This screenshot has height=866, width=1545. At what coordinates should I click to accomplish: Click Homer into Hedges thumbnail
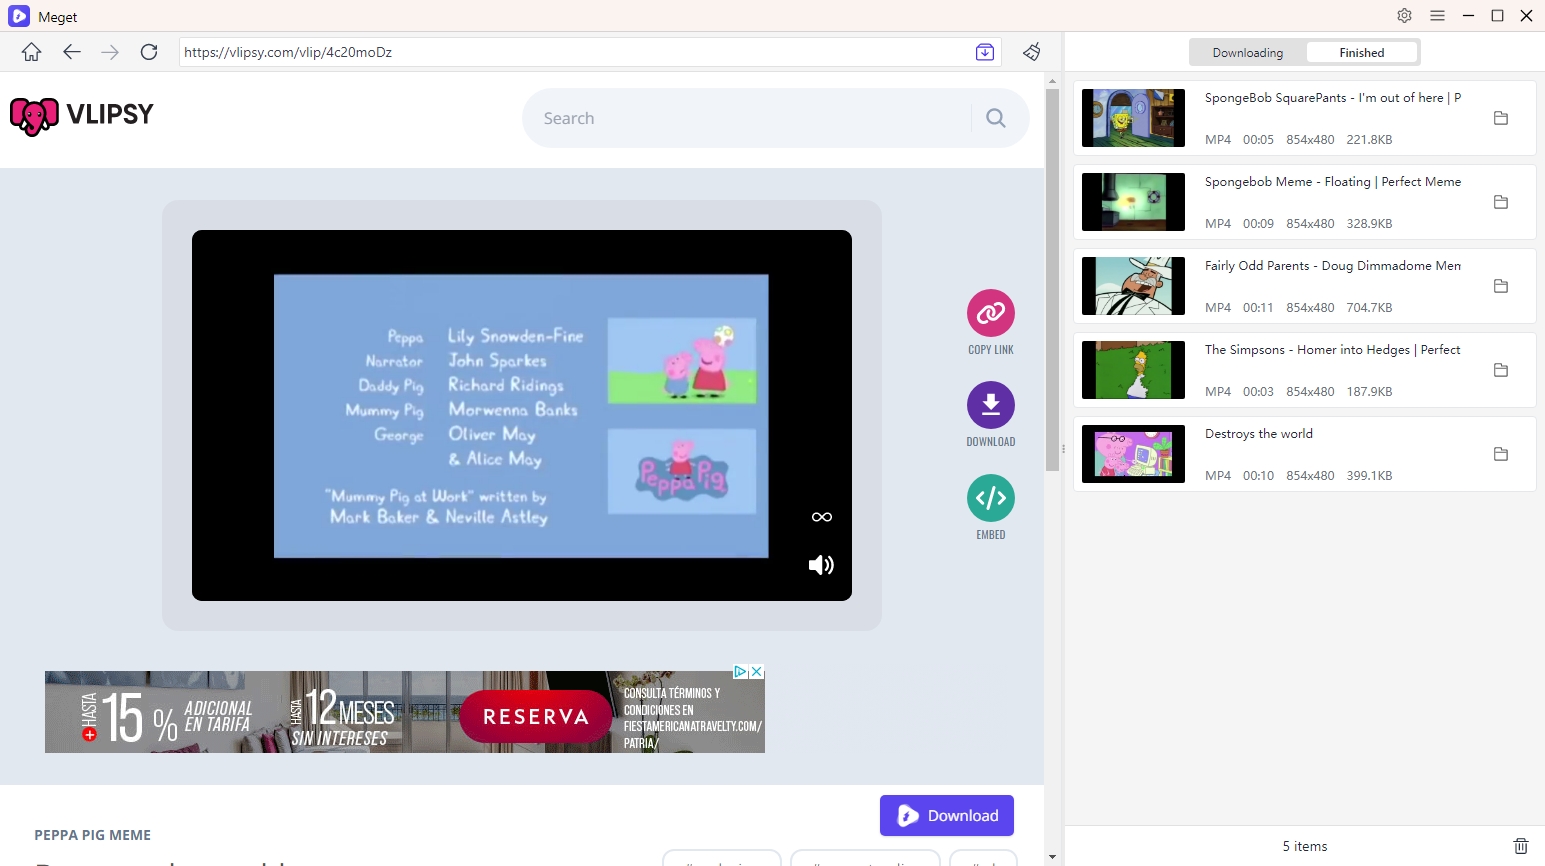[x=1133, y=370]
